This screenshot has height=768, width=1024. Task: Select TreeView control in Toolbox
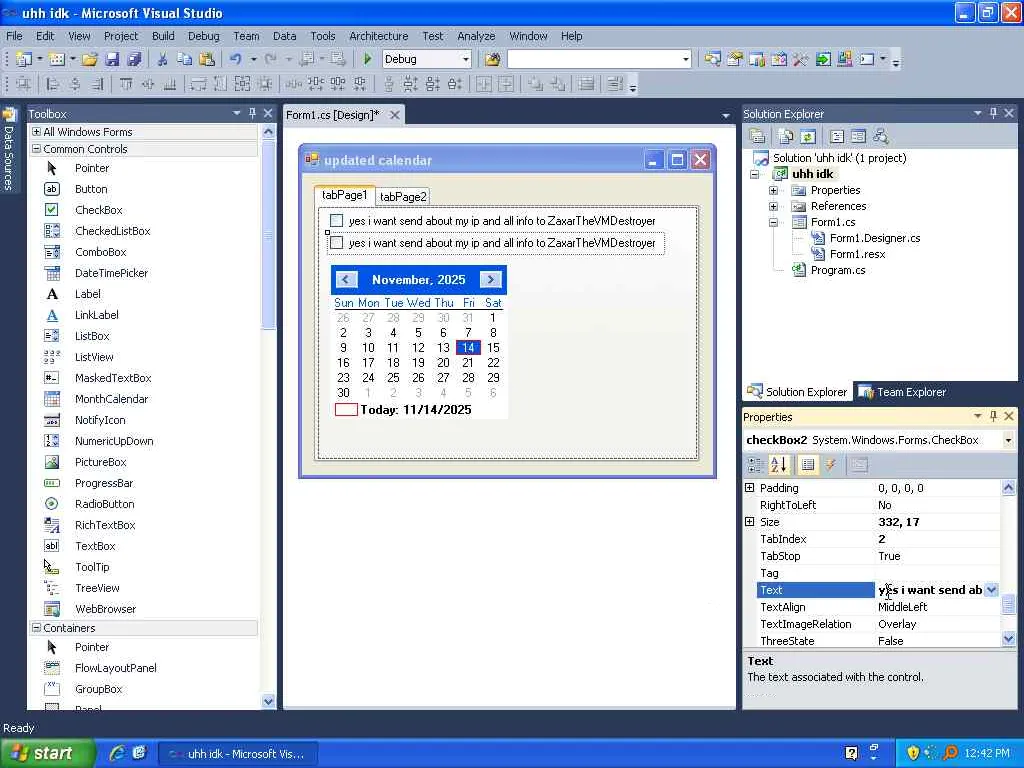click(97, 588)
